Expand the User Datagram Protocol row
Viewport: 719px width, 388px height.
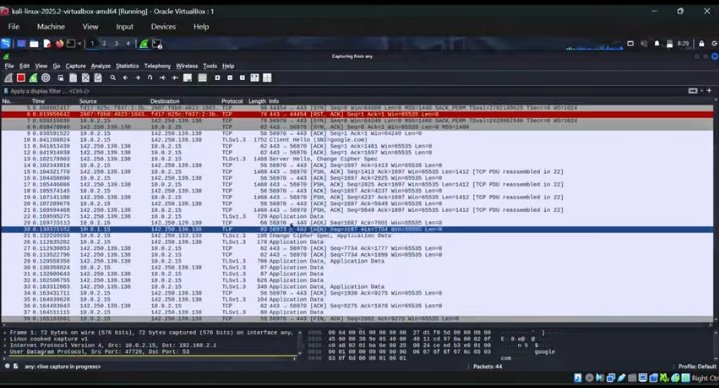tap(5, 352)
